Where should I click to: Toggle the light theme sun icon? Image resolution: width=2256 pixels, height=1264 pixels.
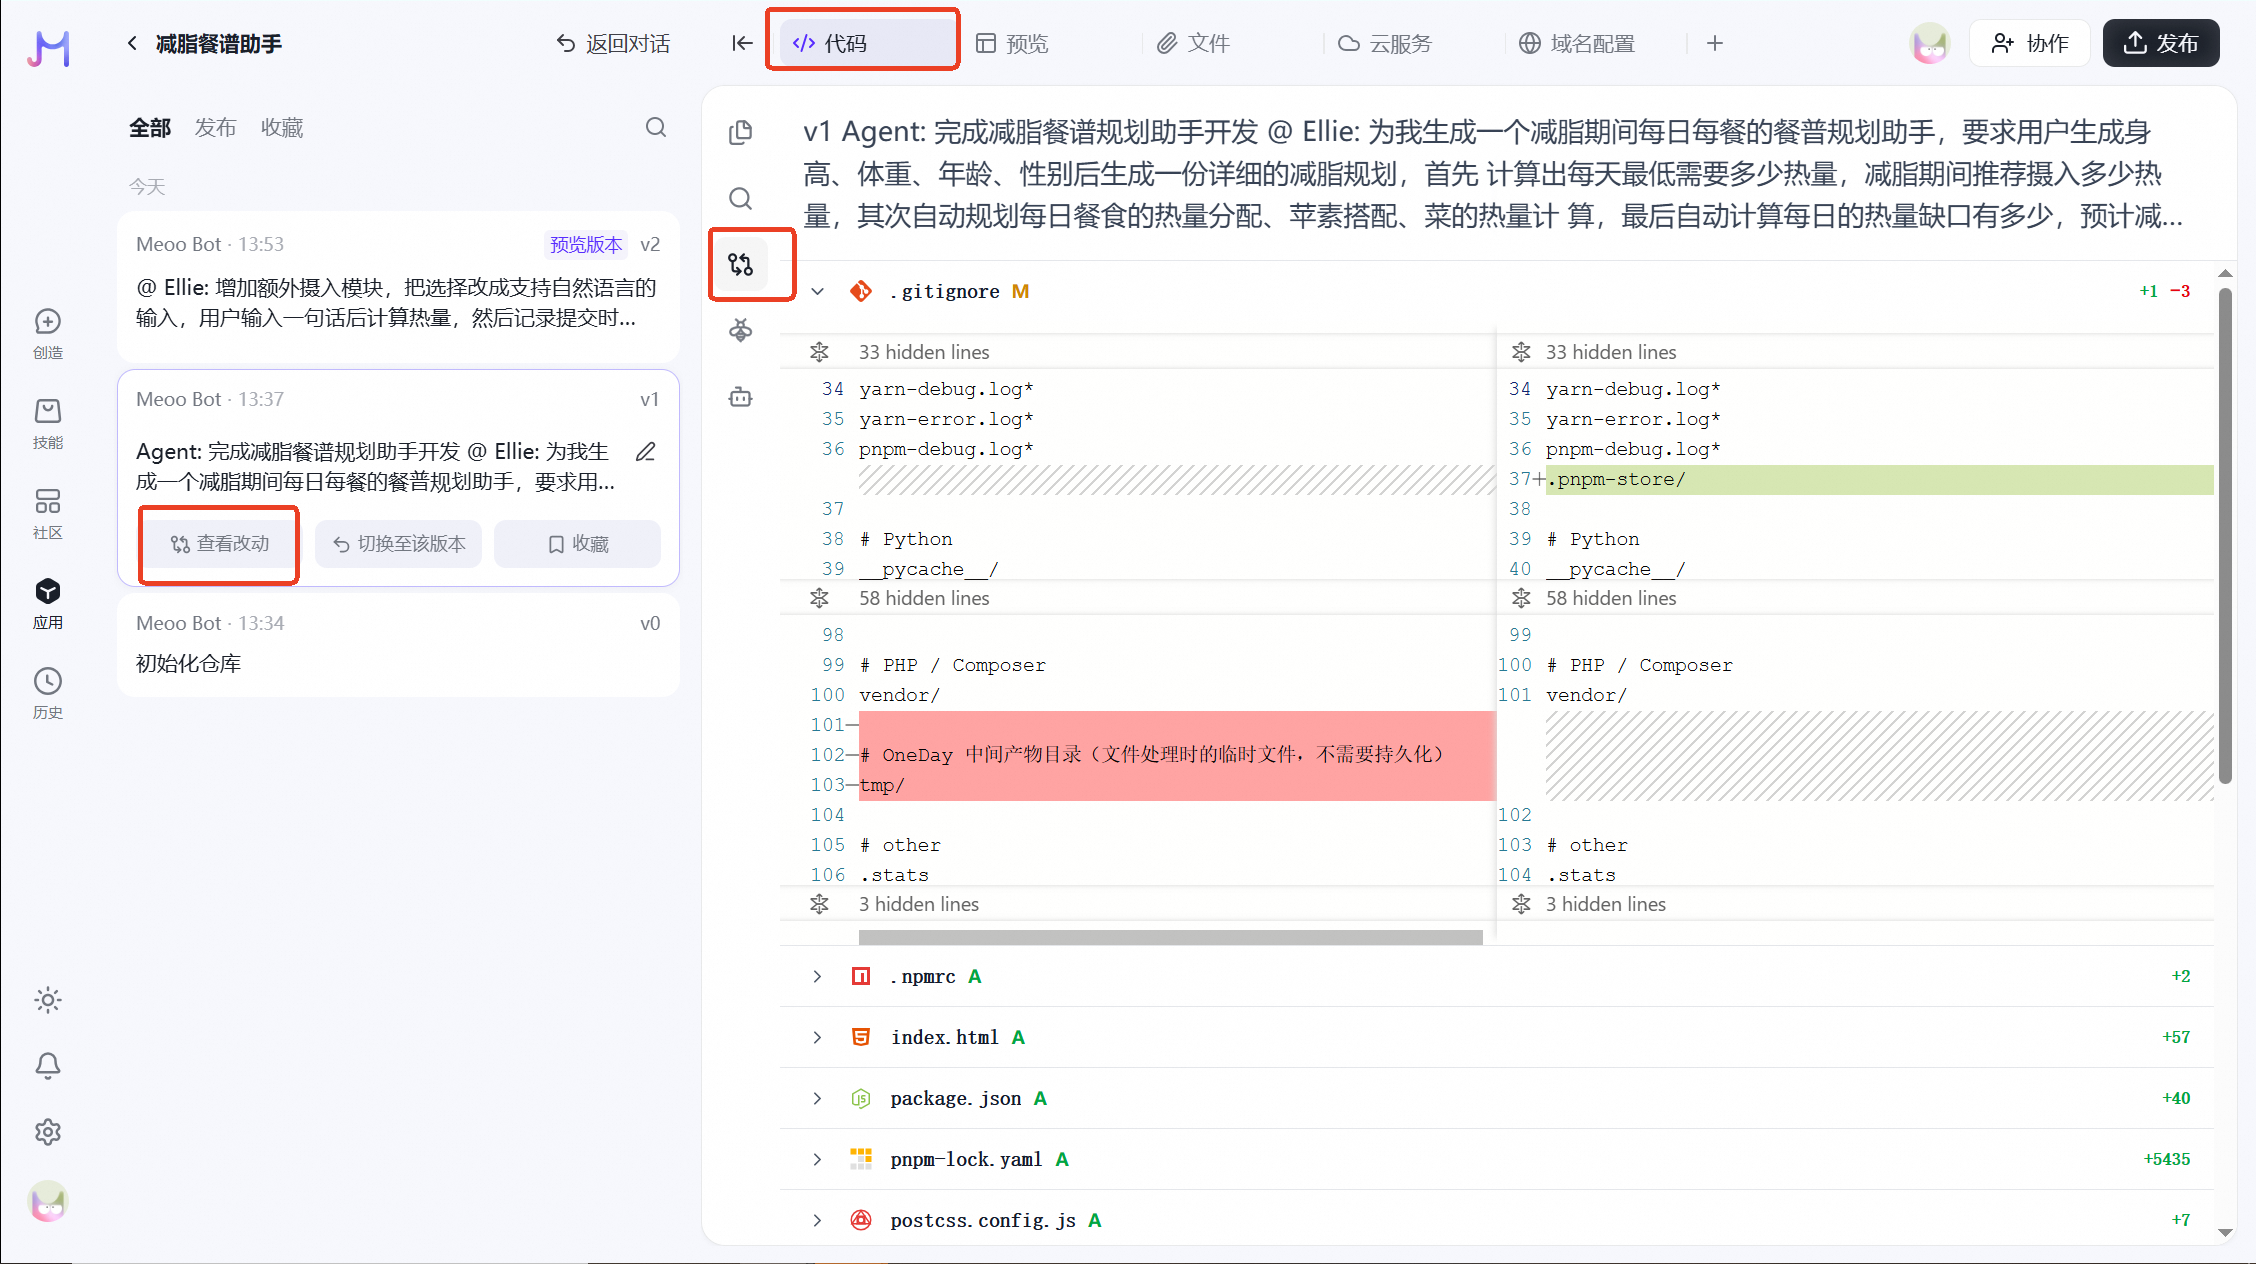pyautogui.click(x=48, y=1000)
